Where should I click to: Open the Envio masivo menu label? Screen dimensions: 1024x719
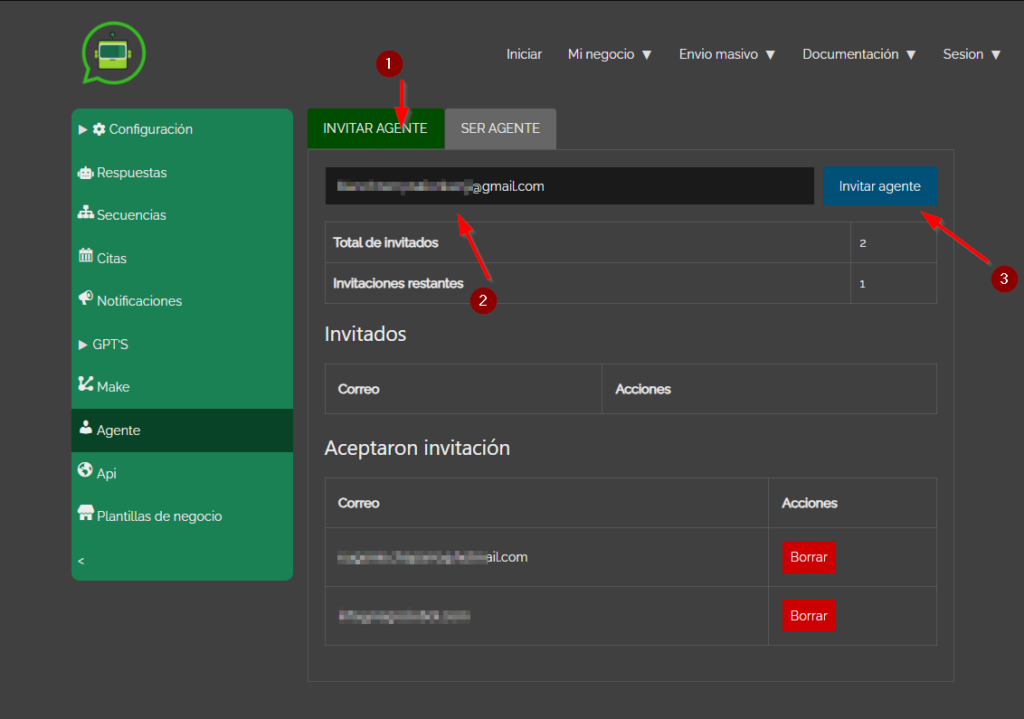pyautogui.click(x=718, y=54)
